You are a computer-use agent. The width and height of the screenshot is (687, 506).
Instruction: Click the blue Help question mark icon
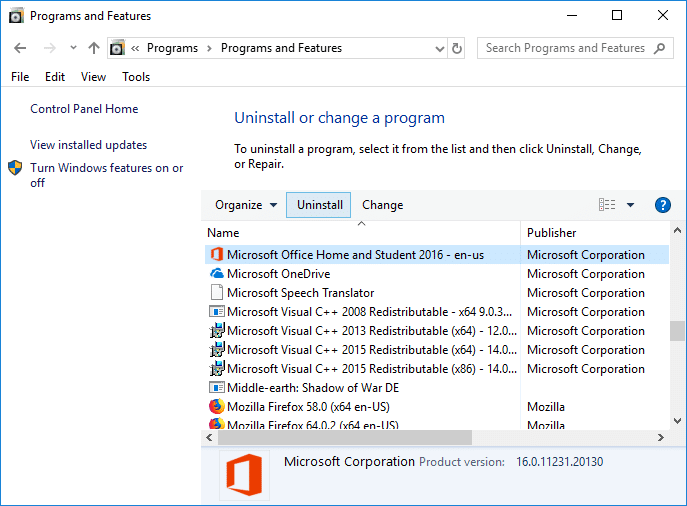pos(662,205)
